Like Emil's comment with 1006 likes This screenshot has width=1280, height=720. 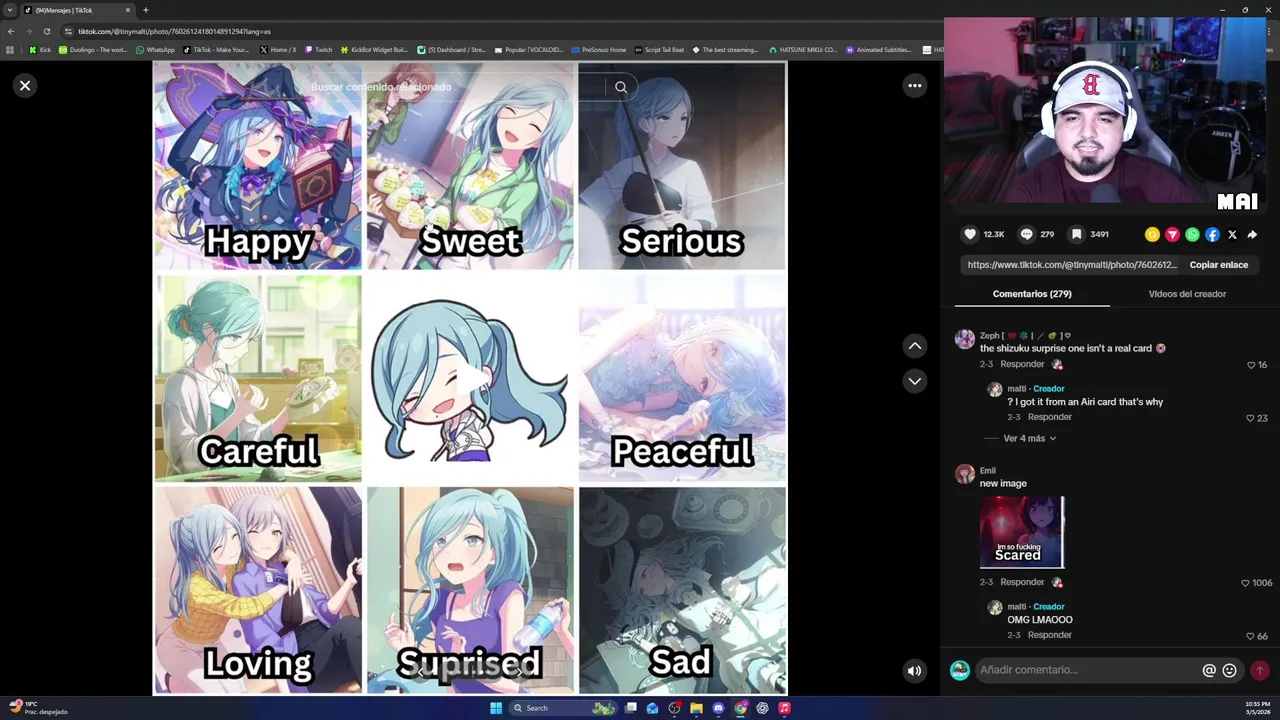pyautogui.click(x=1245, y=583)
